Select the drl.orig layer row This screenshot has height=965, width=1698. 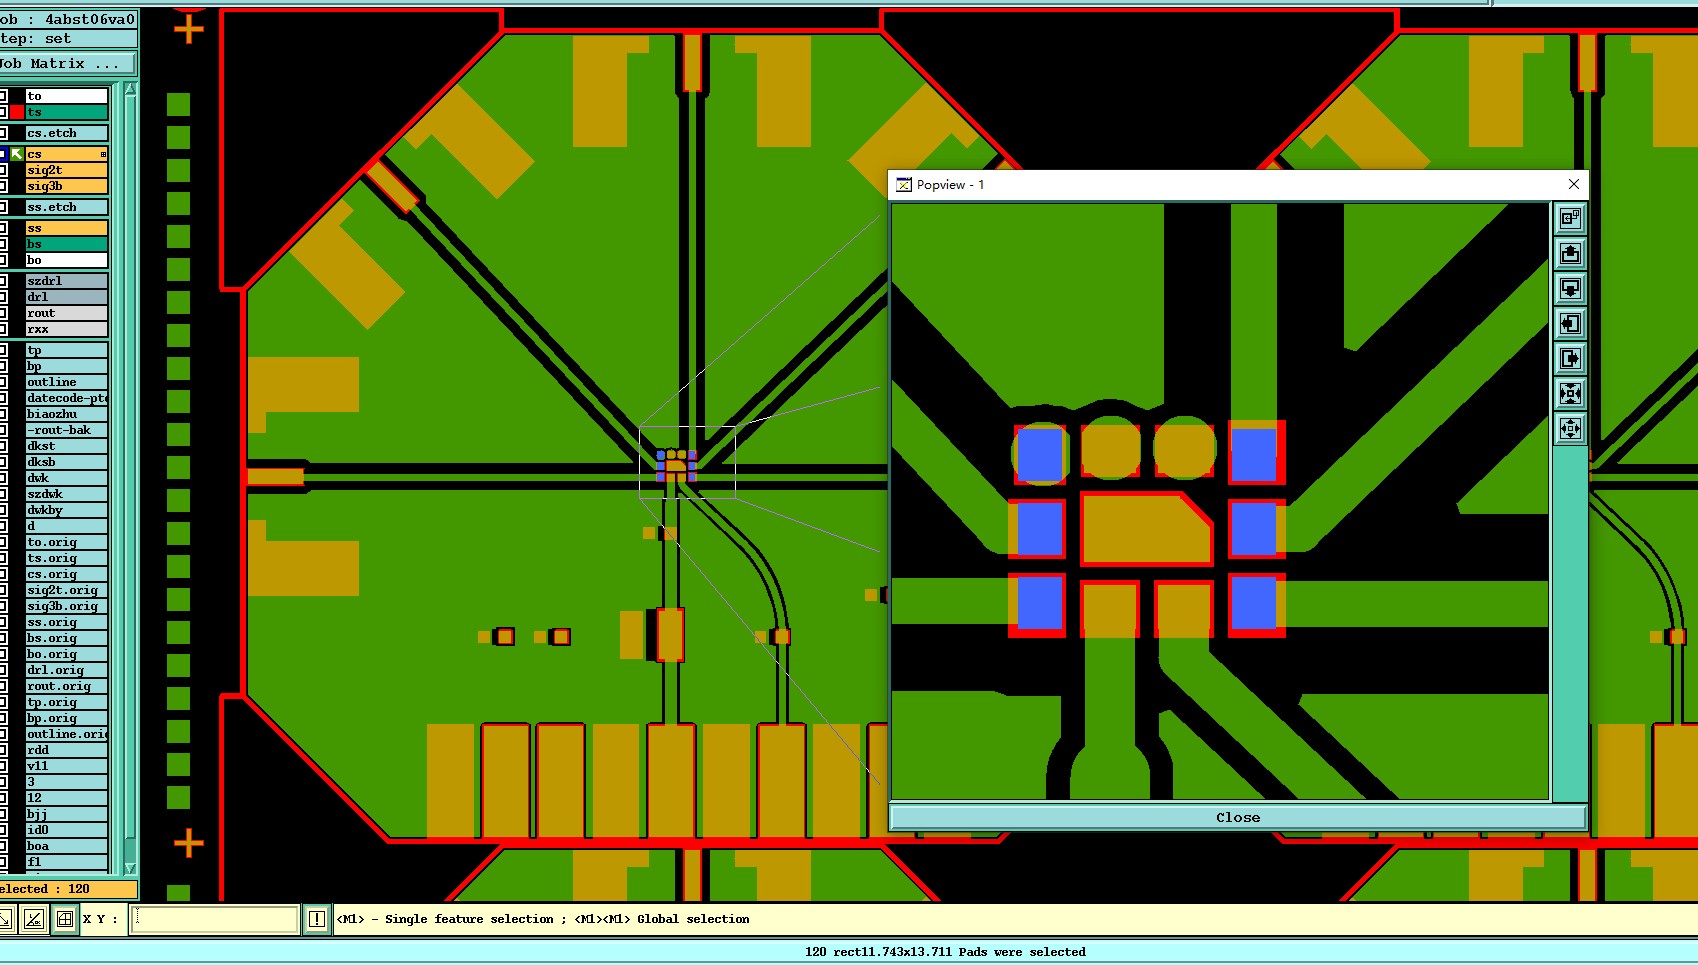[x=66, y=670]
